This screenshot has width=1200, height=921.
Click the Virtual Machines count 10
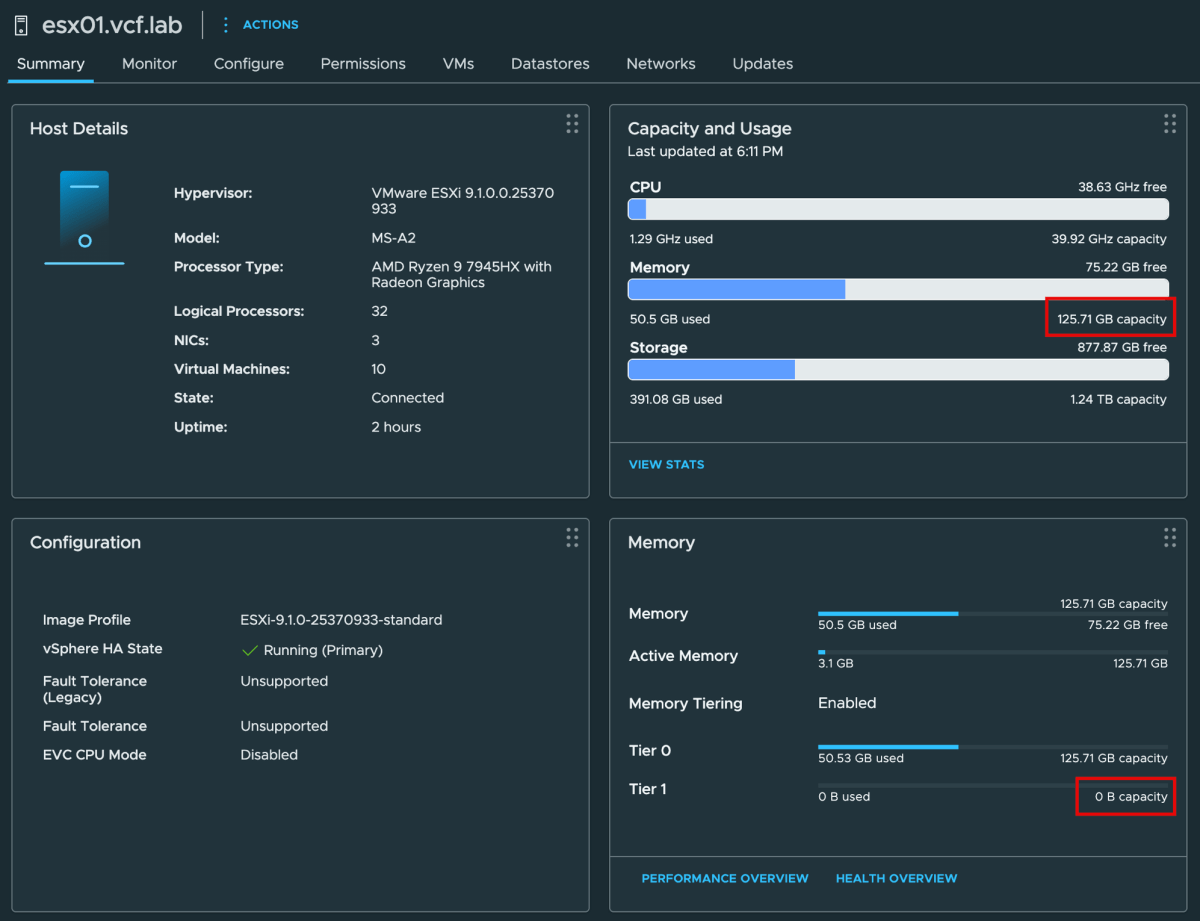point(378,369)
